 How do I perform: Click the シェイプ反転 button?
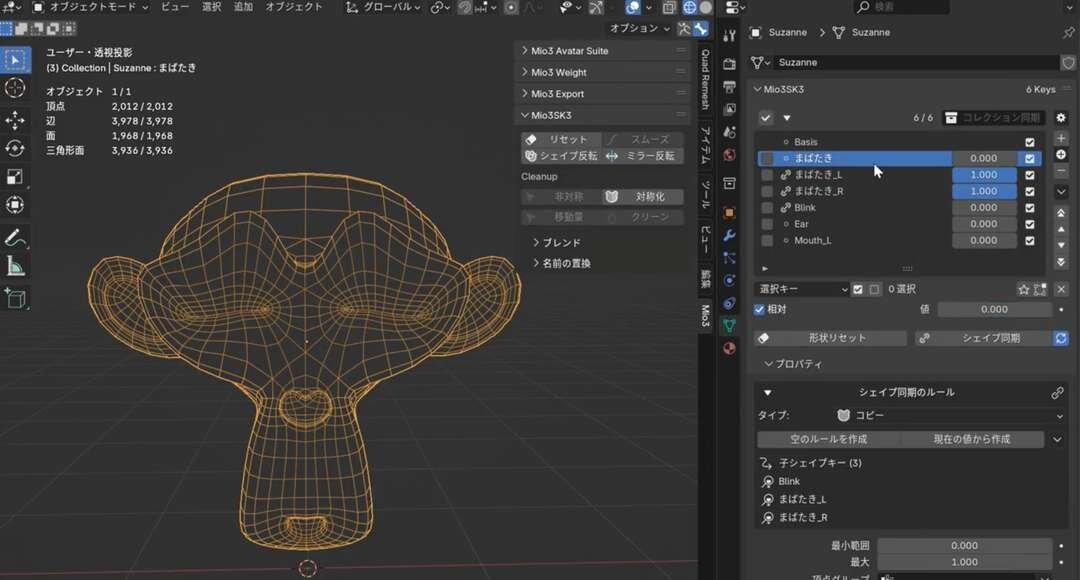coord(561,156)
